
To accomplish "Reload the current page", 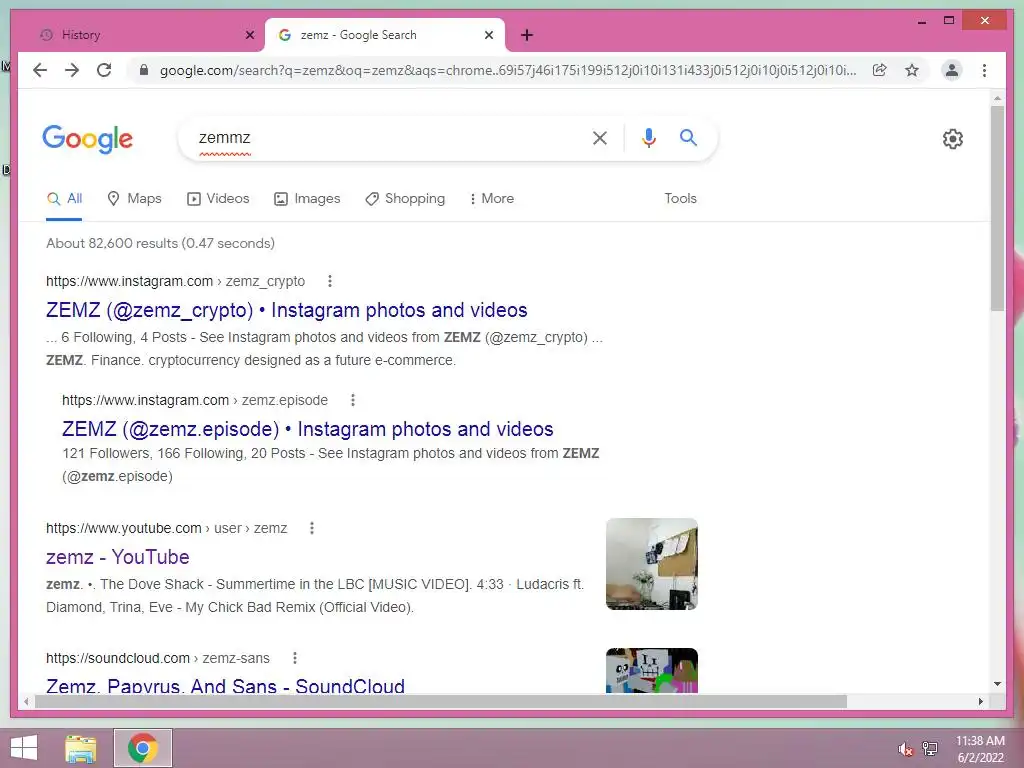I will pyautogui.click(x=104, y=70).
